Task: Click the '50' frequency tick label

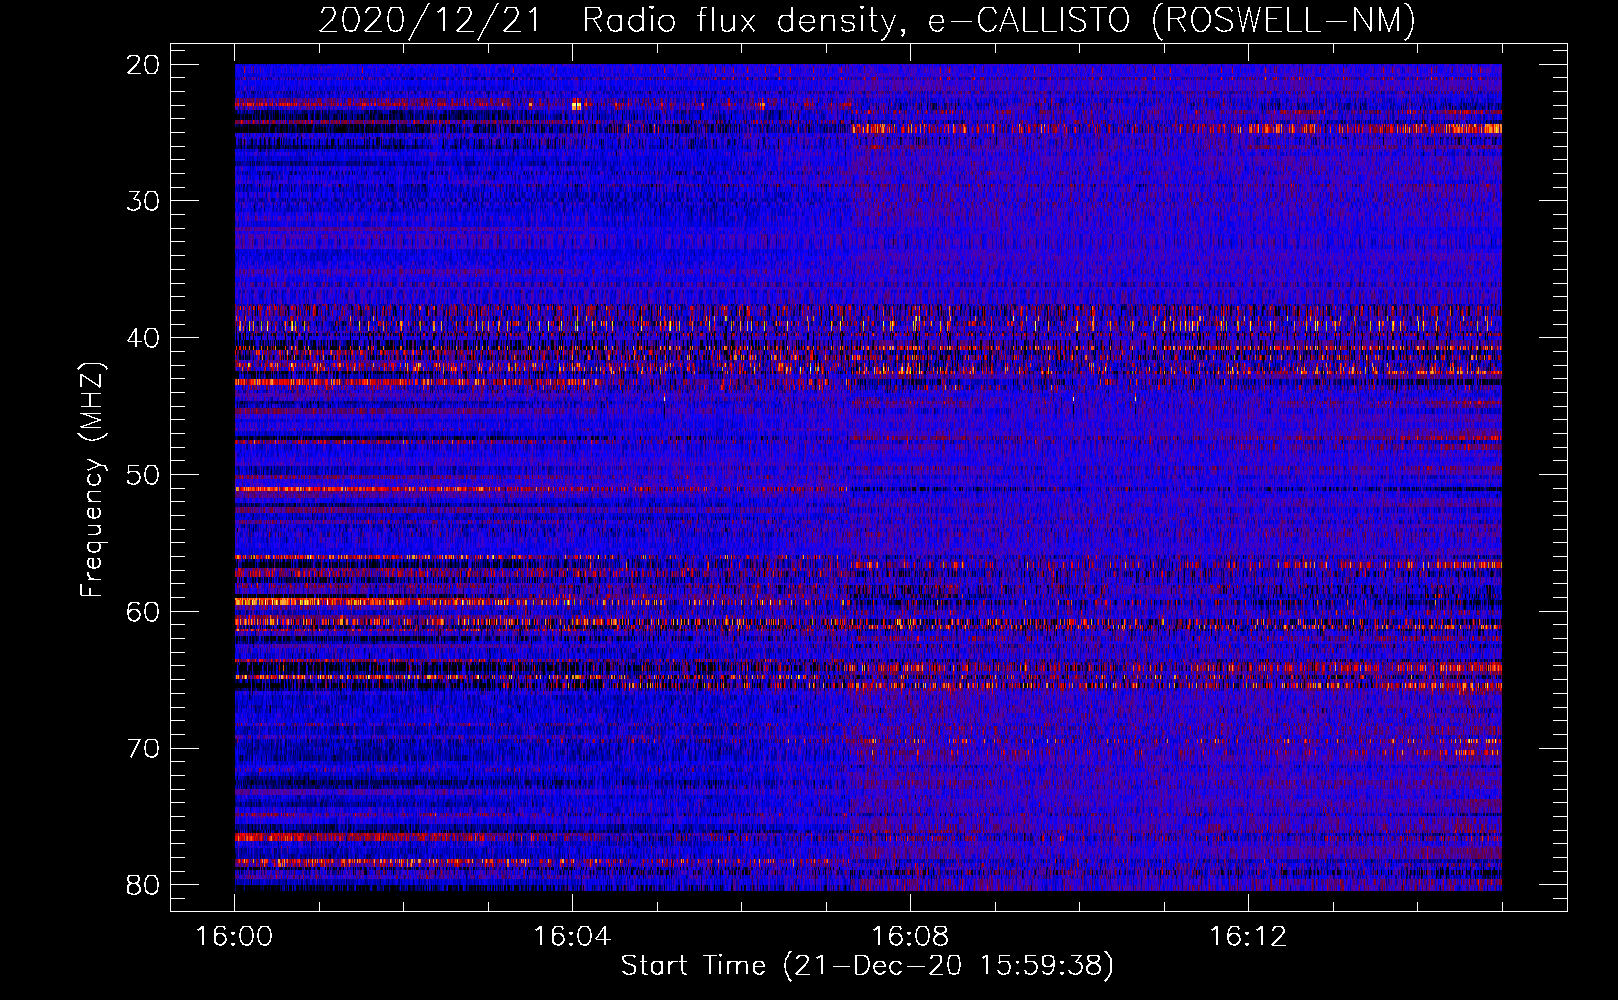Action: point(144,475)
